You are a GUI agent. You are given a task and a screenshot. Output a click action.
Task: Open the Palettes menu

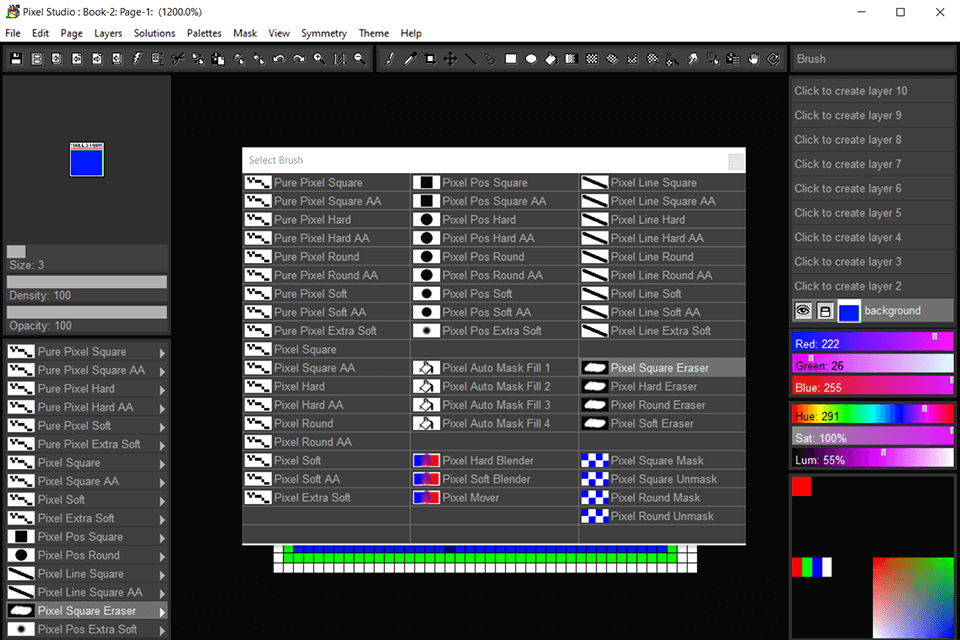pyautogui.click(x=204, y=33)
